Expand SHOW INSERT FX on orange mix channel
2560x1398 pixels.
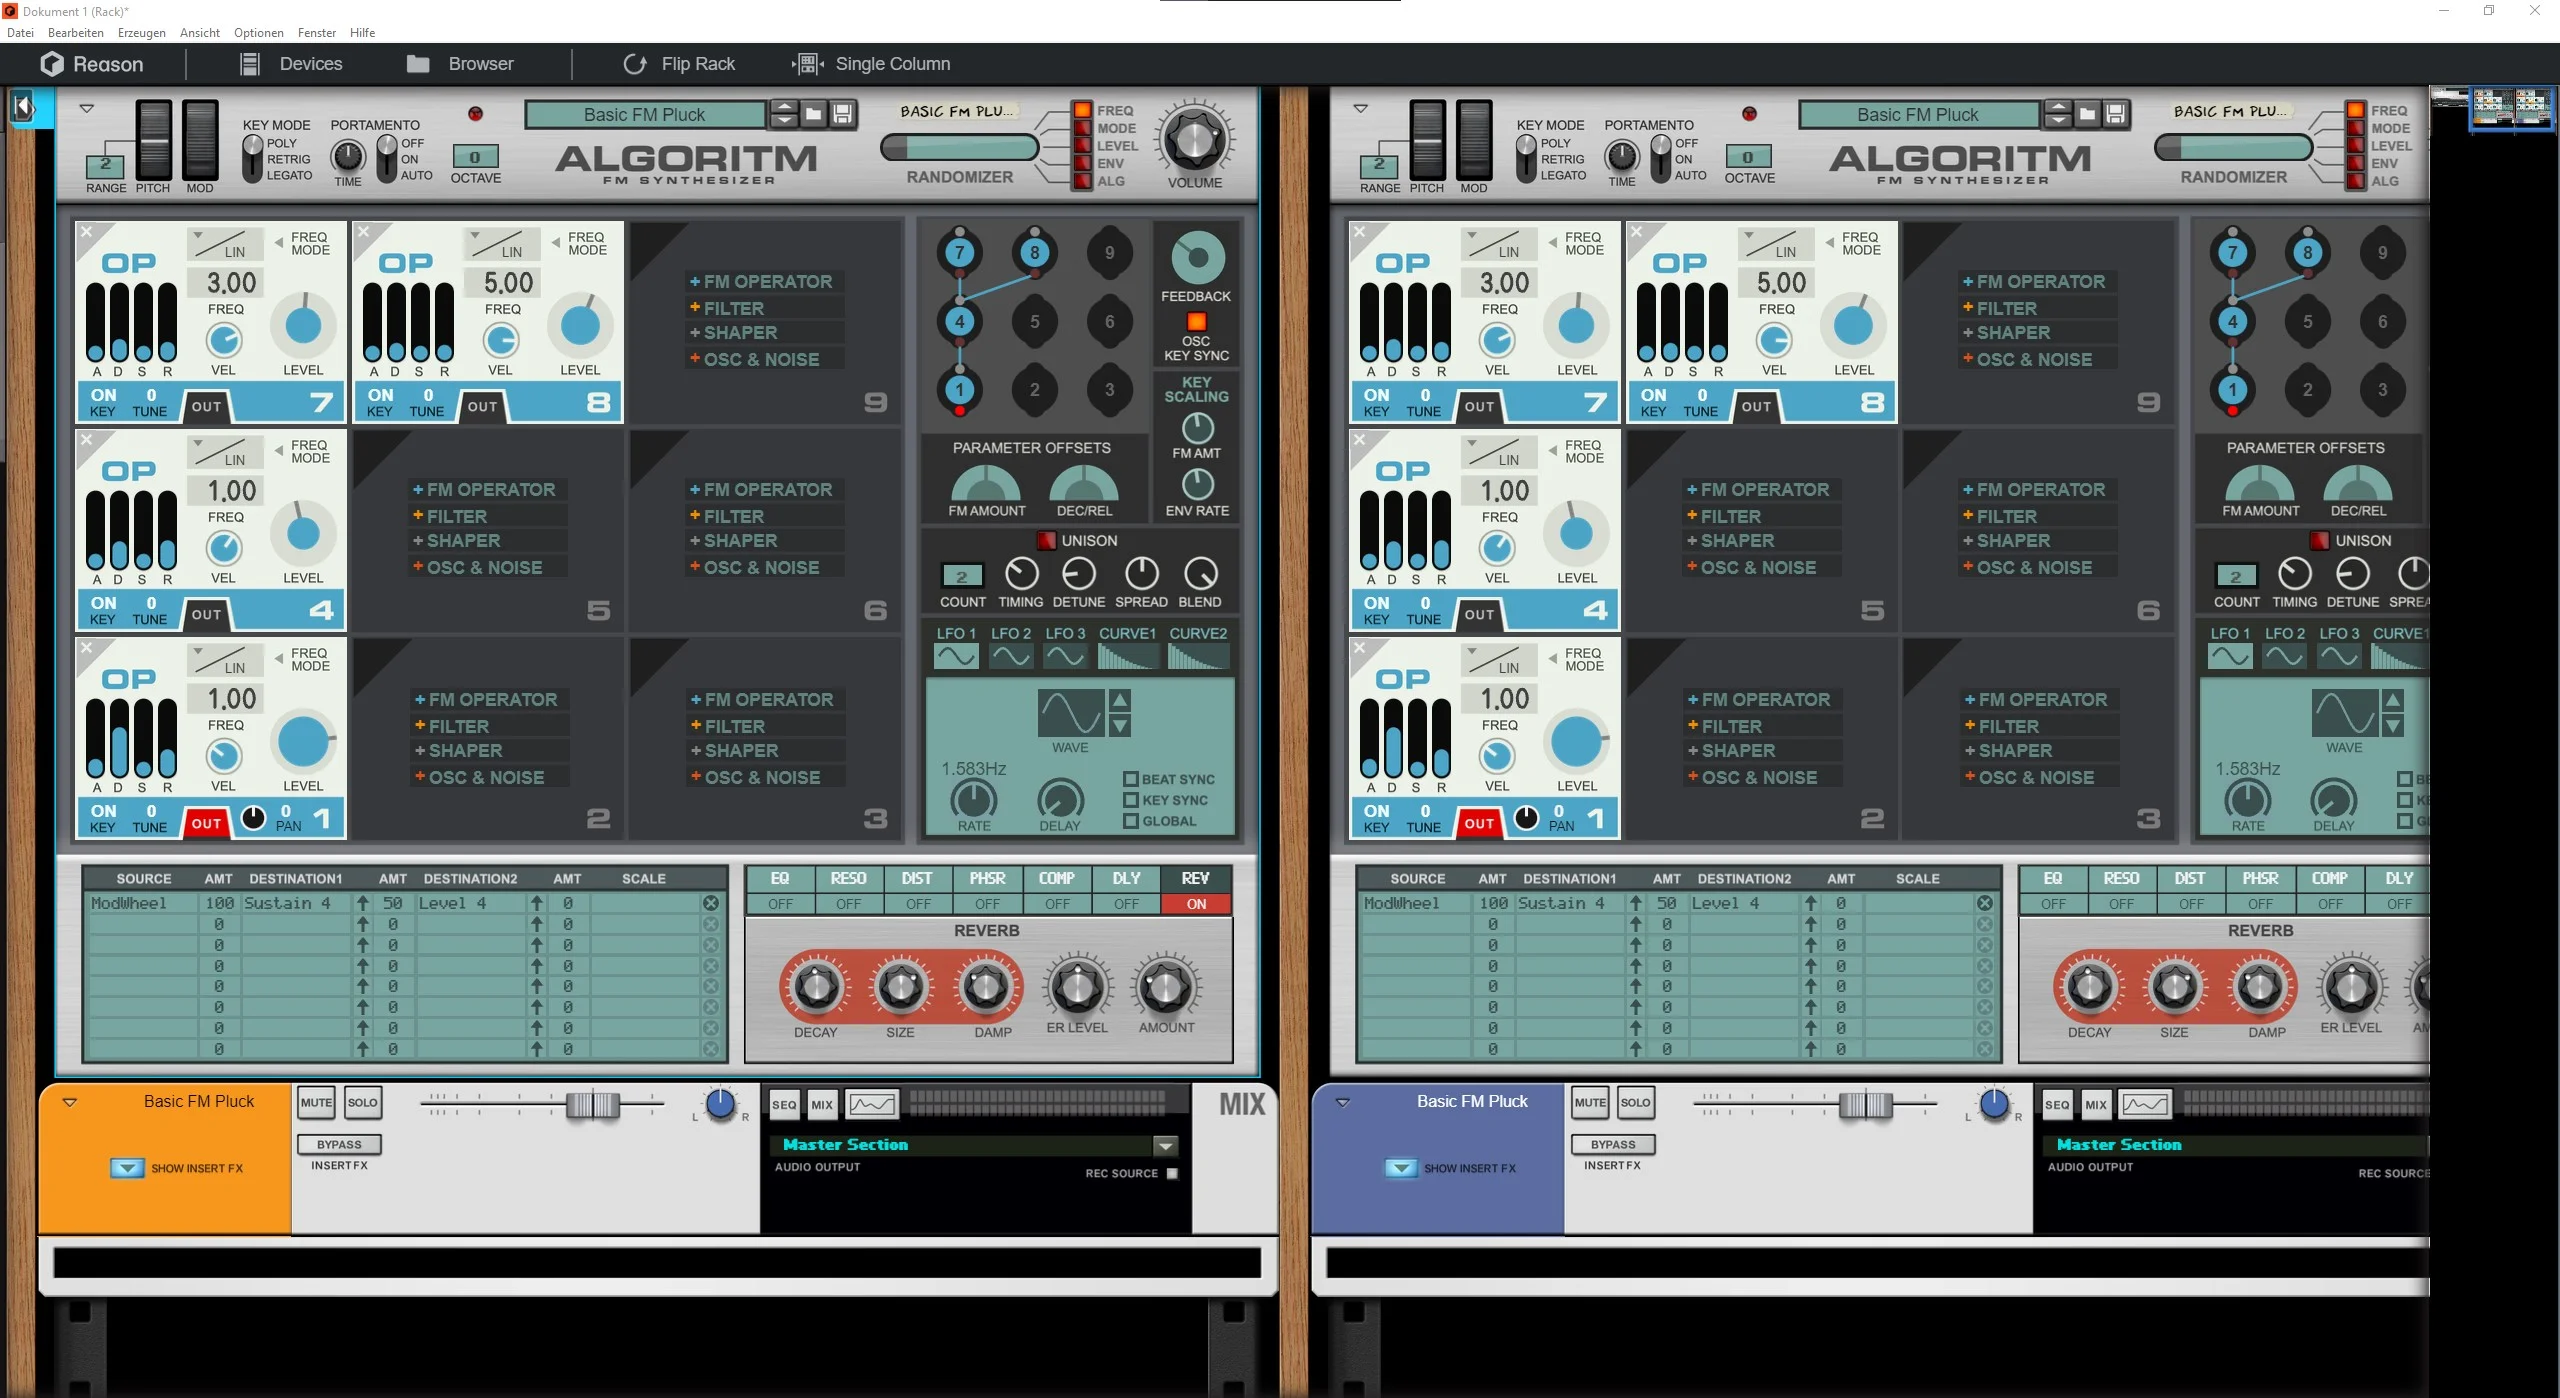127,1168
